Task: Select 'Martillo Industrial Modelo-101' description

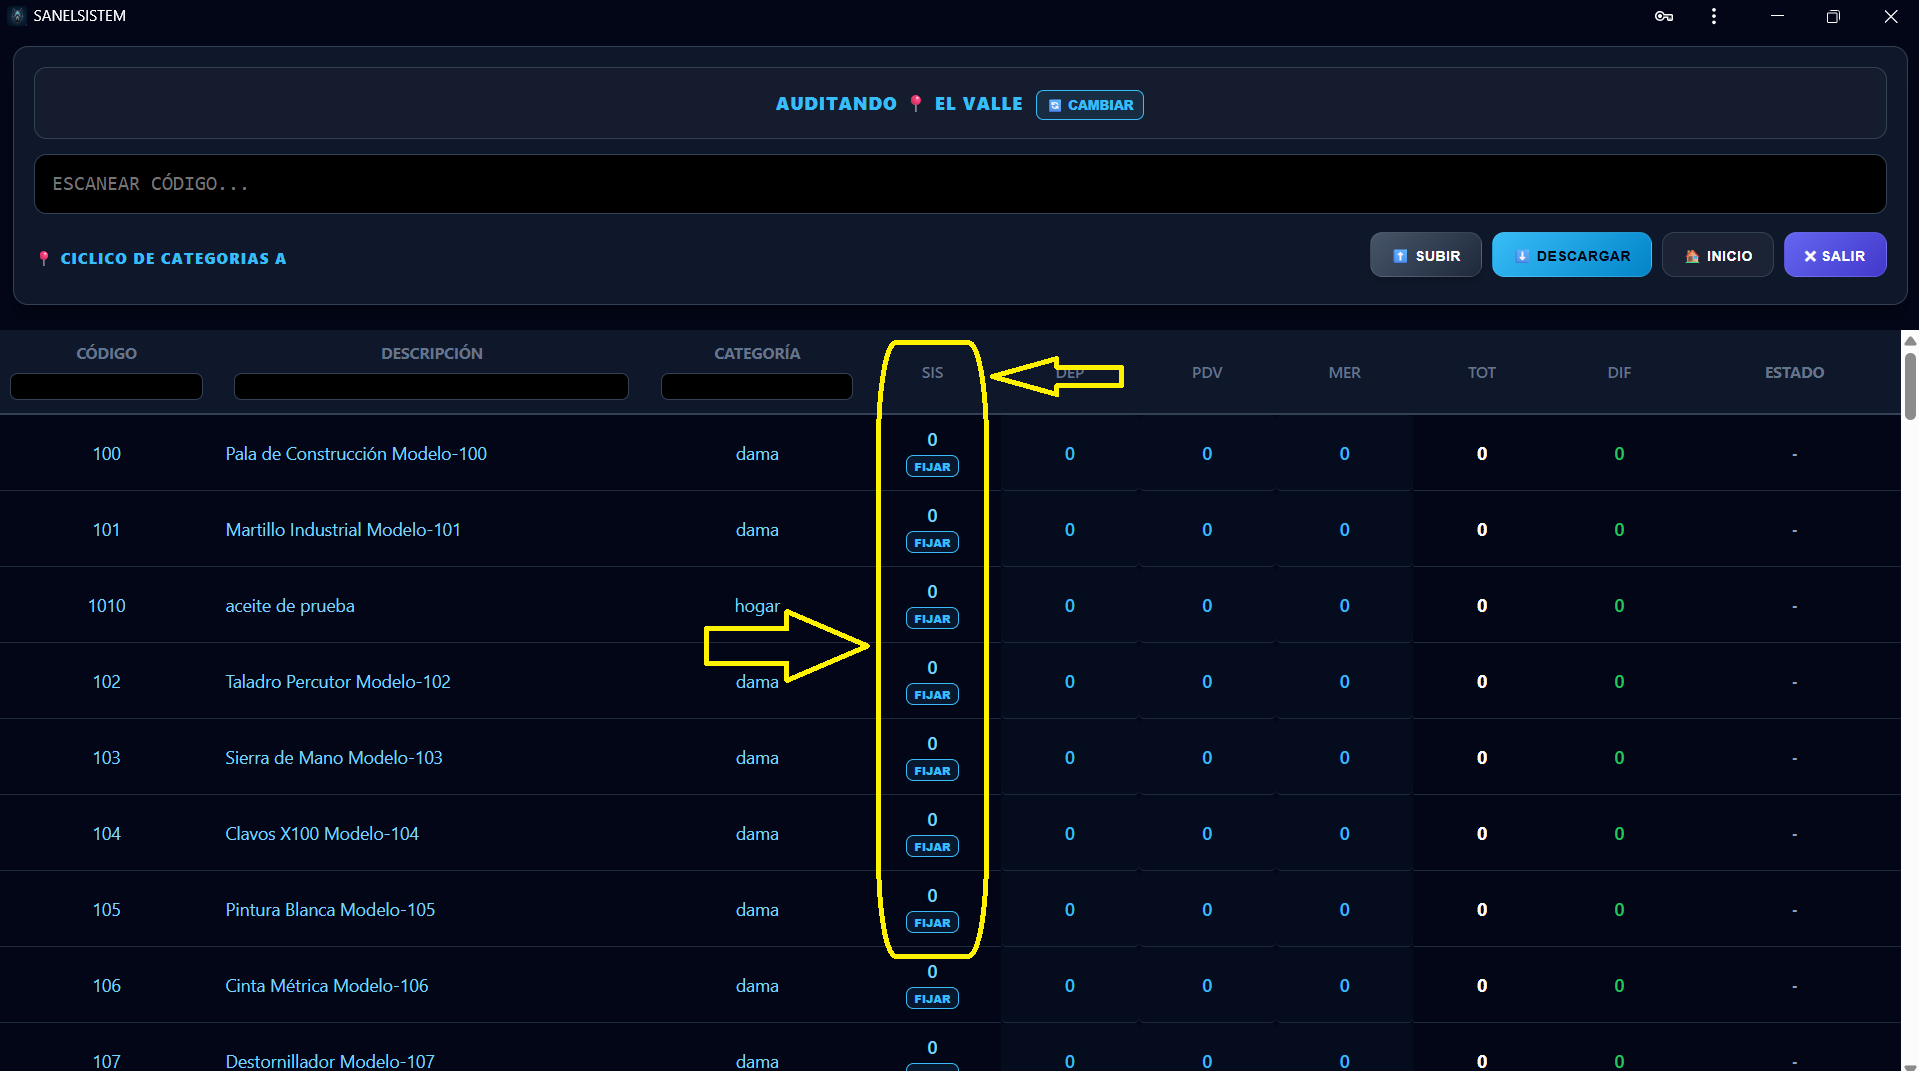Action: [343, 530]
